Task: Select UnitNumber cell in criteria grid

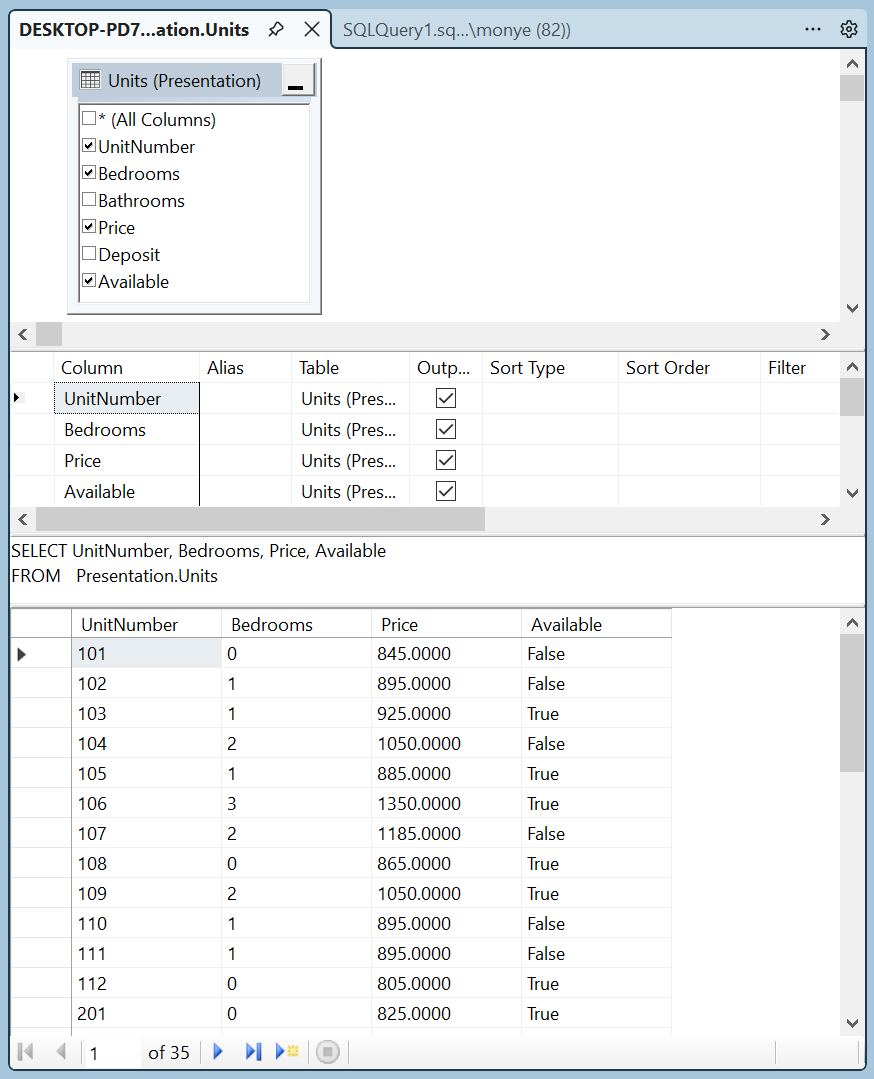Action: pos(127,398)
